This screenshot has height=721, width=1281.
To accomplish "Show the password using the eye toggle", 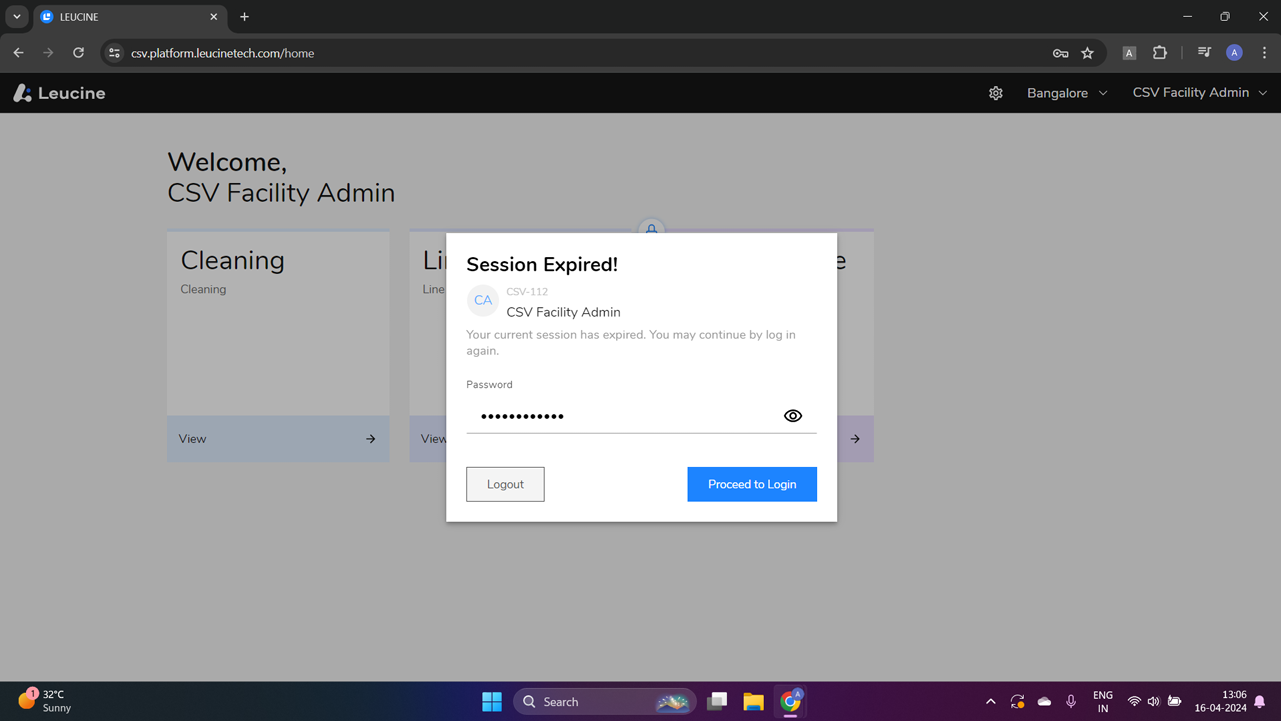I will pos(792,415).
